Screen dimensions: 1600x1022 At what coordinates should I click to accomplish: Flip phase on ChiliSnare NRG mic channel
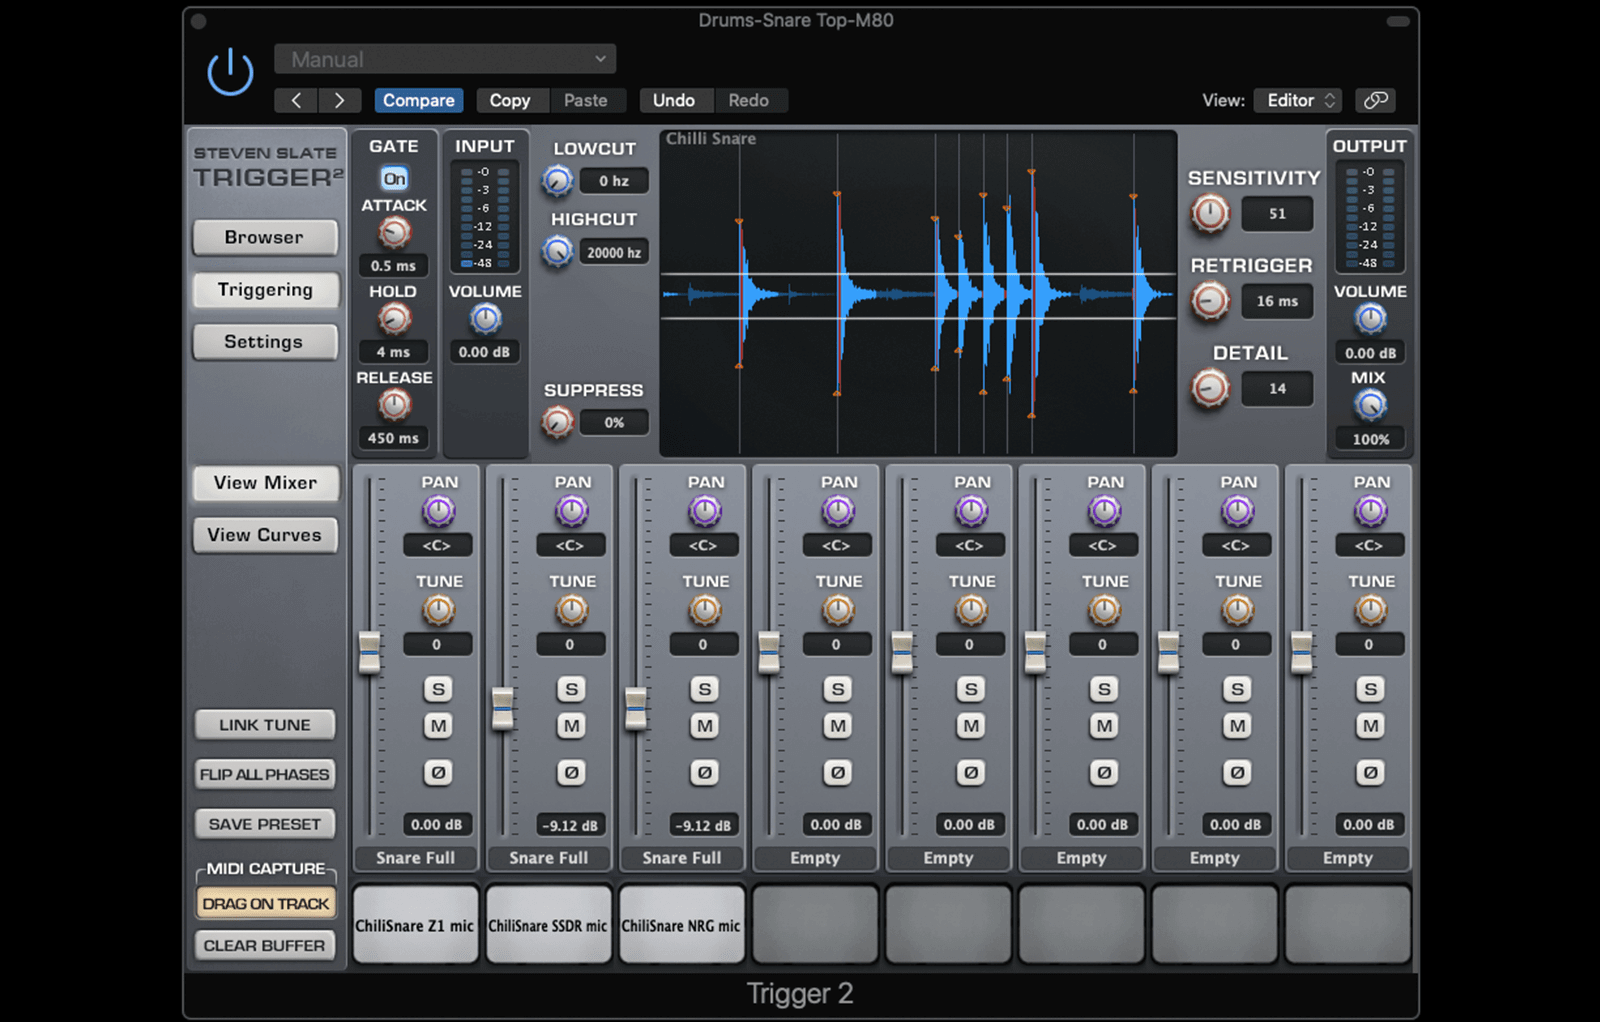(x=704, y=772)
